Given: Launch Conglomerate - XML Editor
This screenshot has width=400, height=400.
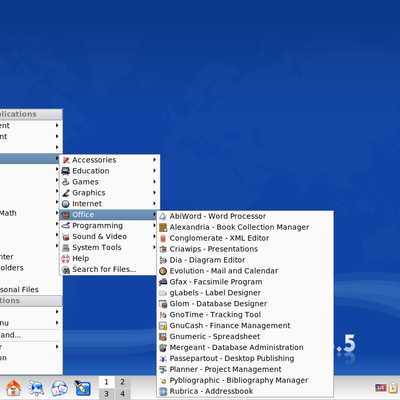Looking at the screenshot, I should (245, 238).
